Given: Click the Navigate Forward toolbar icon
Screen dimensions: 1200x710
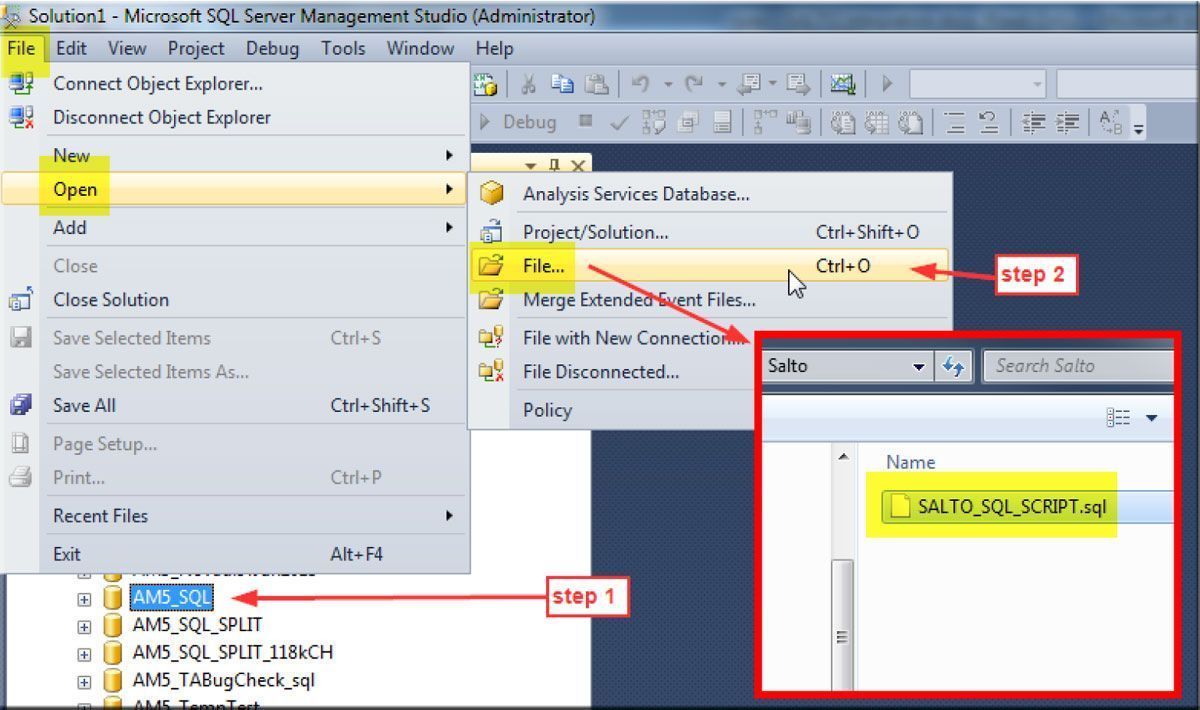Looking at the screenshot, I should click(797, 85).
